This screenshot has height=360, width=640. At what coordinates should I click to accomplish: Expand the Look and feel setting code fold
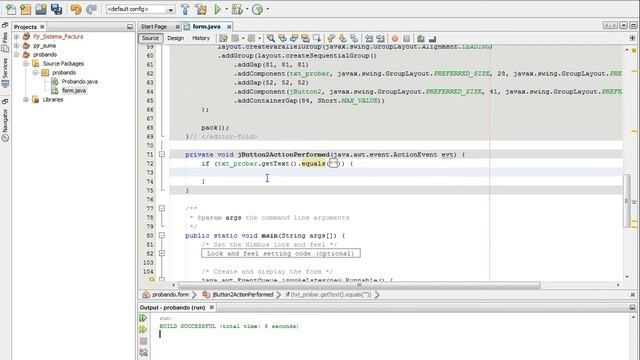tap(162, 253)
